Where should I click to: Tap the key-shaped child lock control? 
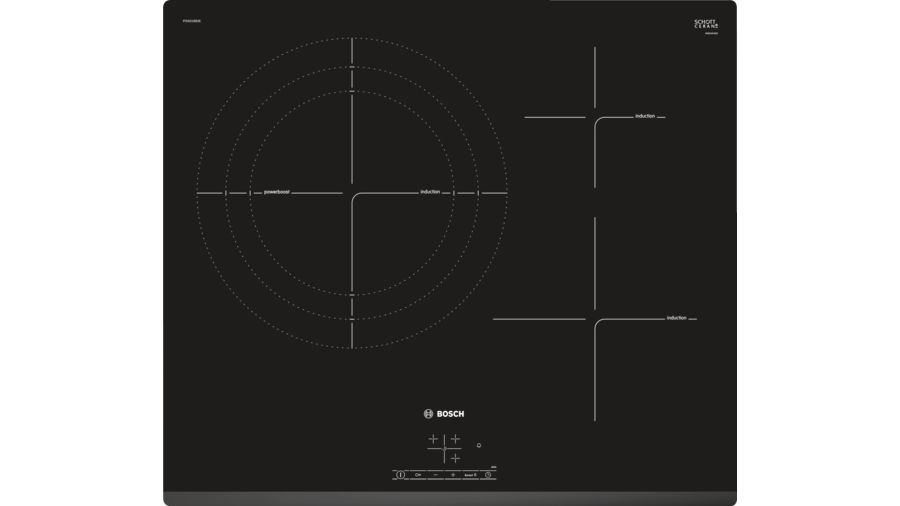(418, 475)
